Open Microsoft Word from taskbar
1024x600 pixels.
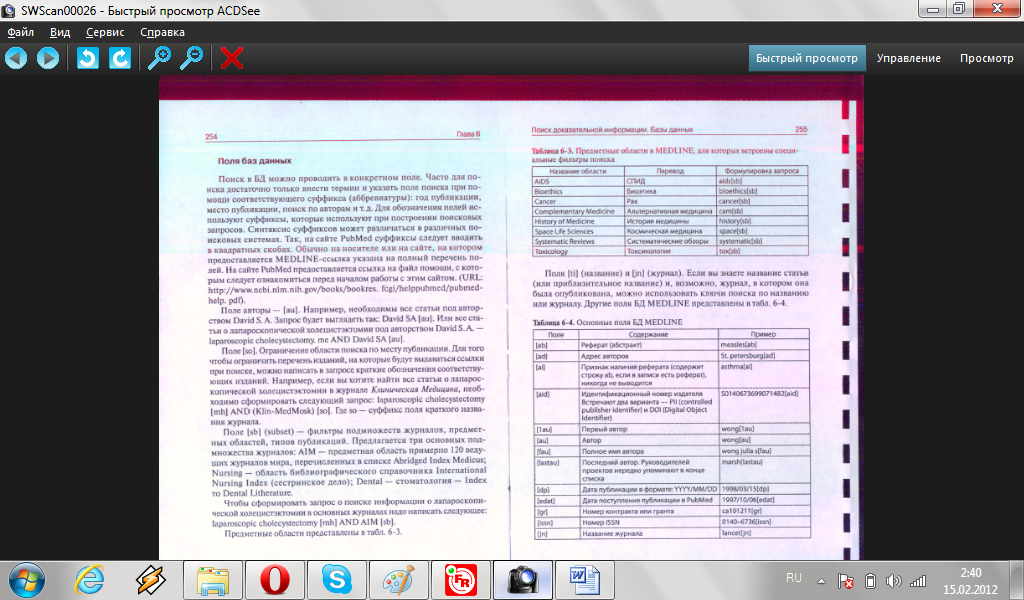point(585,580)
